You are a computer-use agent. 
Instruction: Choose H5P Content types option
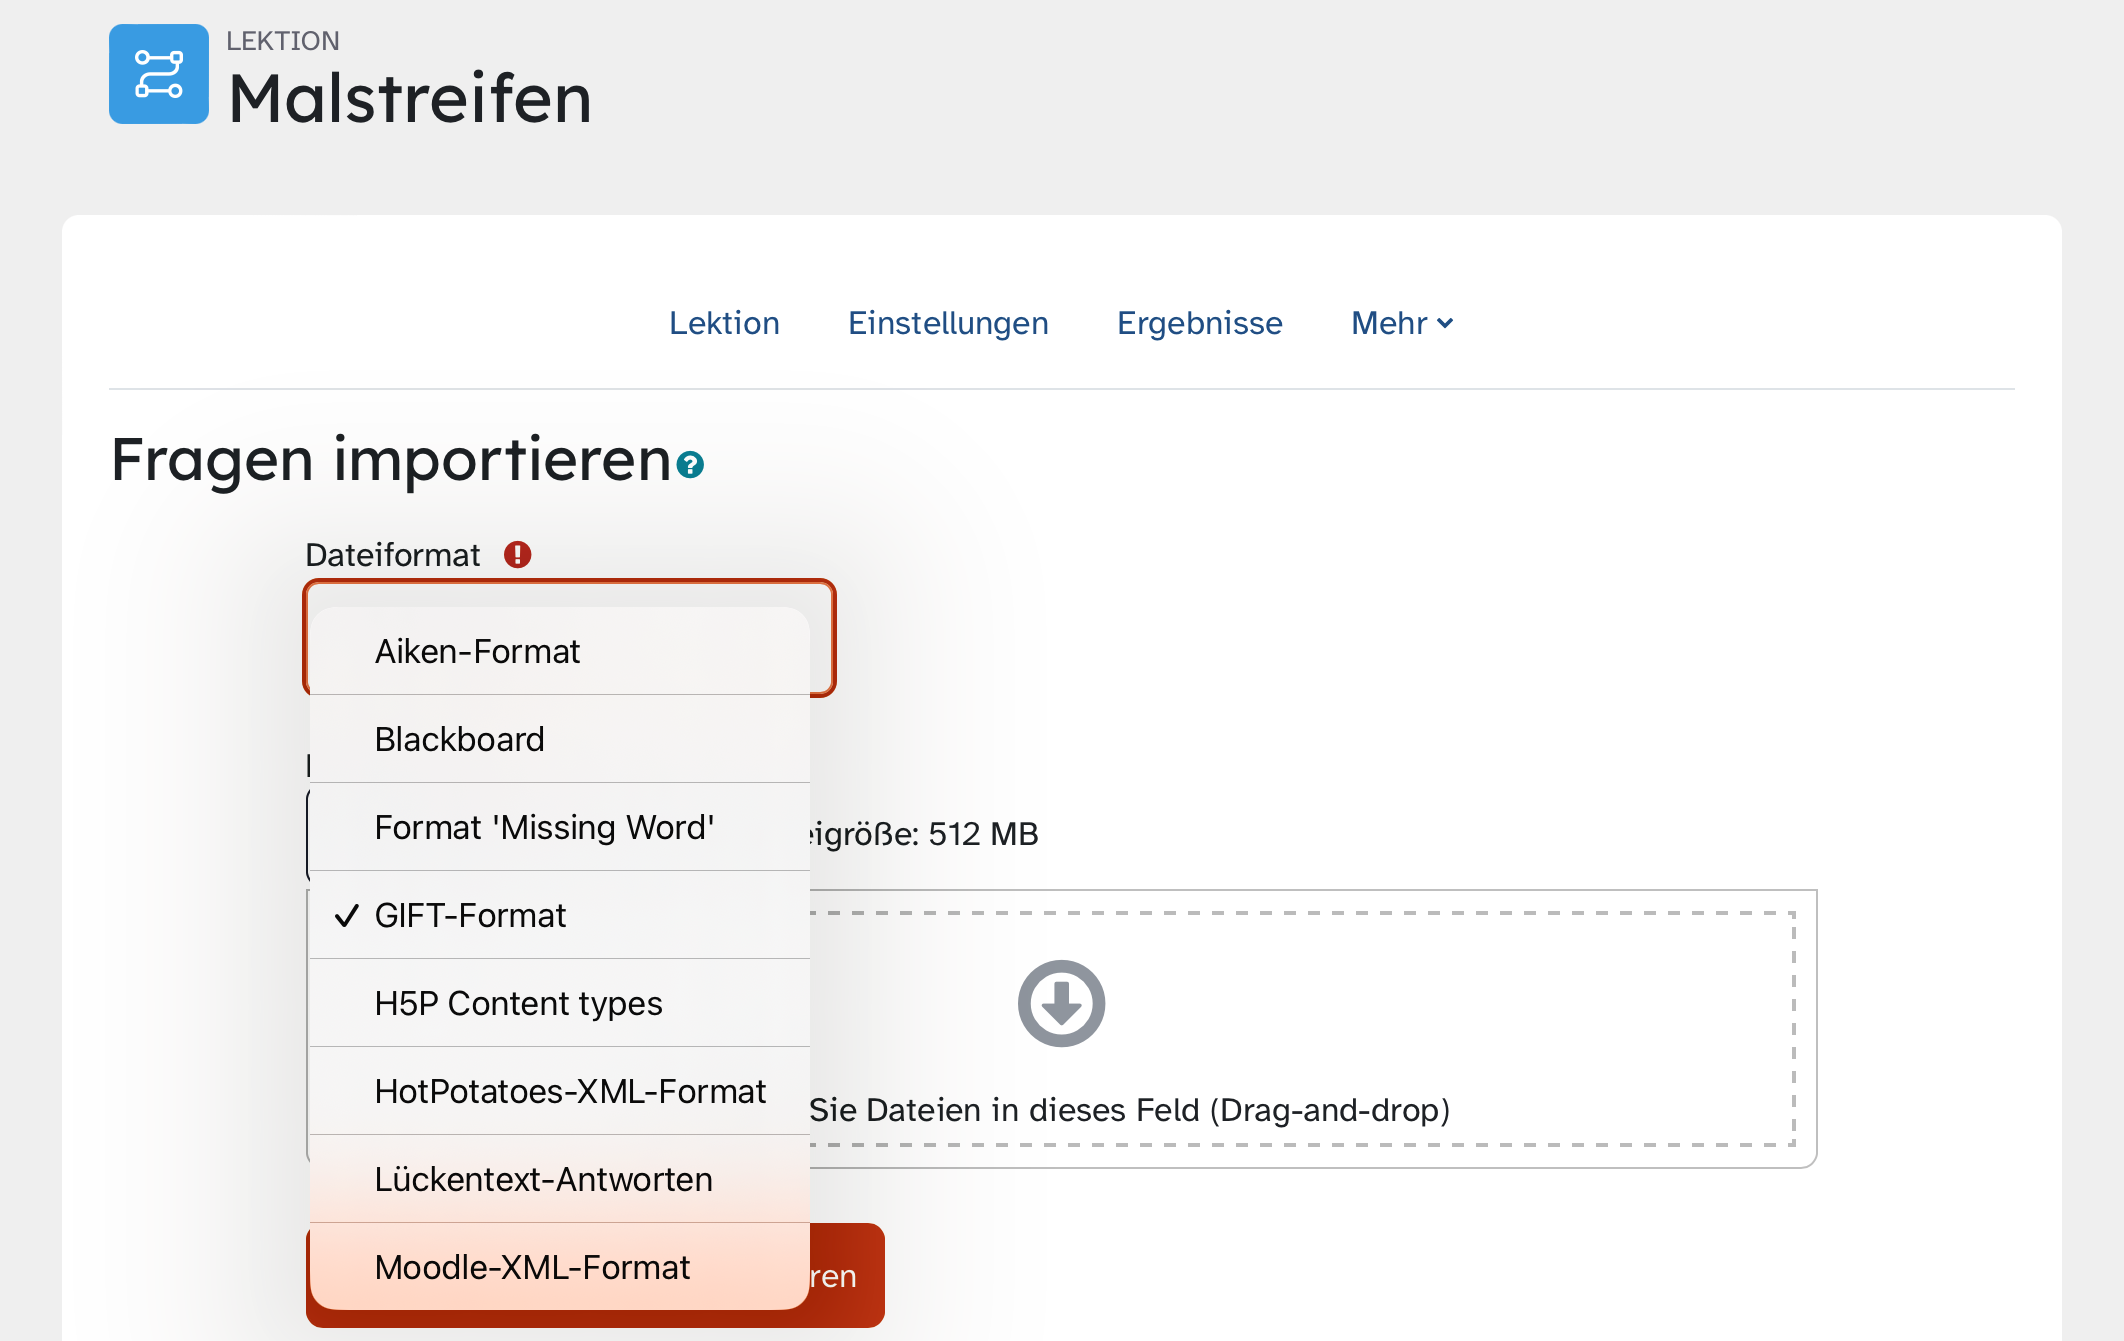pyautogui.click(x=518, y=1004)
